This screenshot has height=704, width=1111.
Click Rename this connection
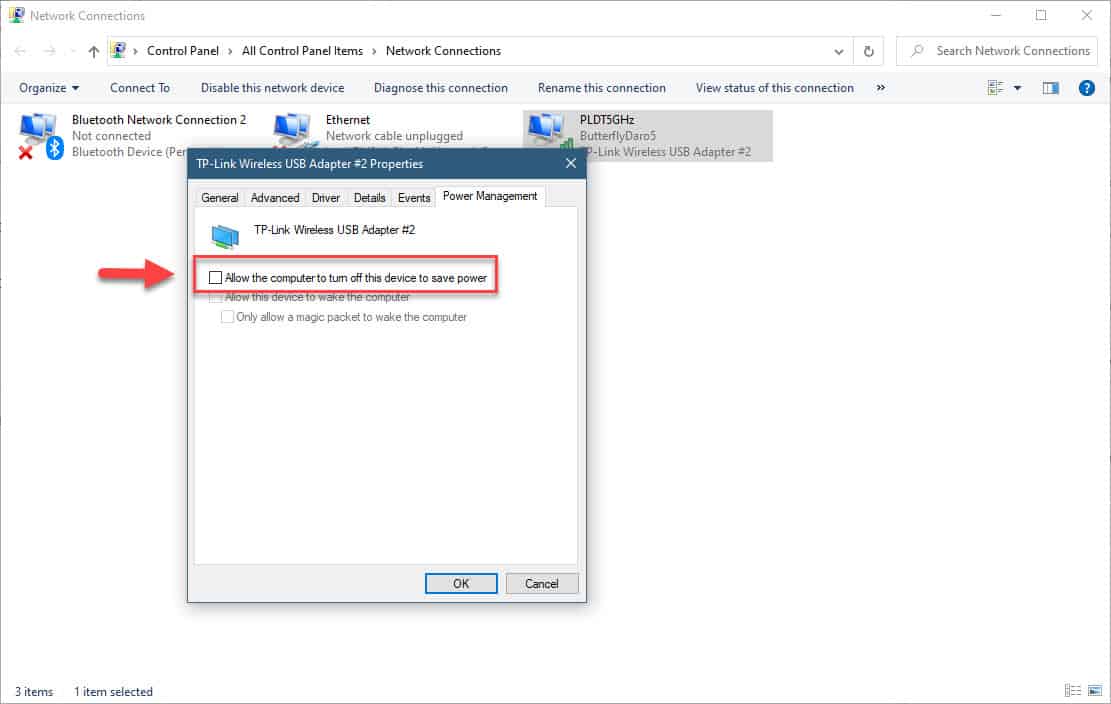(x=602, y=88)
